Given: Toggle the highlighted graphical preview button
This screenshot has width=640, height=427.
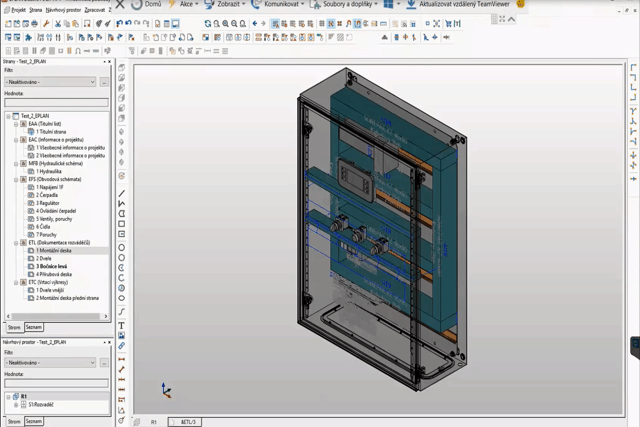Looking at the screenshot, I should click(x=175, y=24).
